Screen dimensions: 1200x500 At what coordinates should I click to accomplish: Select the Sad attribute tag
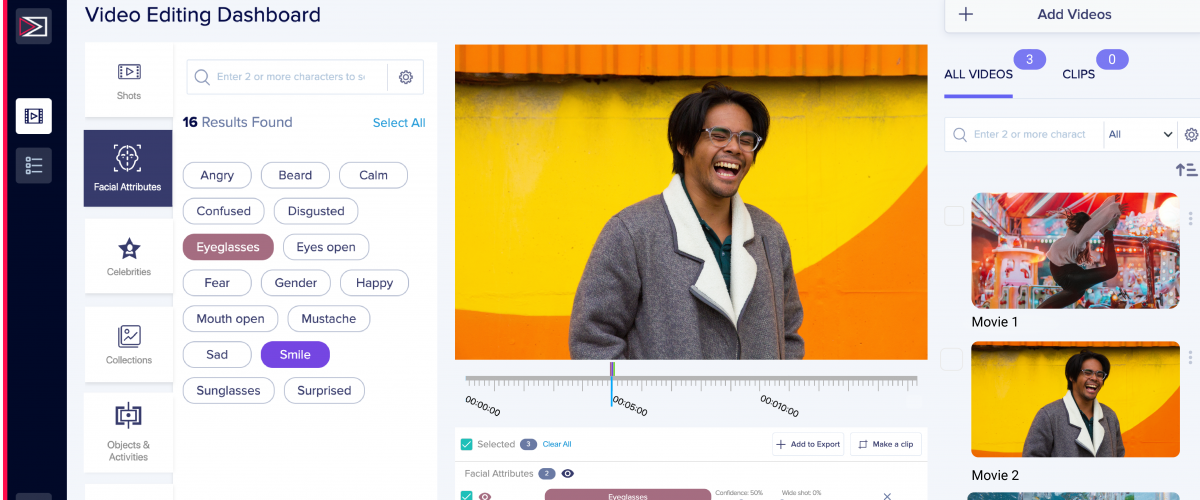(x=217, y=355)
